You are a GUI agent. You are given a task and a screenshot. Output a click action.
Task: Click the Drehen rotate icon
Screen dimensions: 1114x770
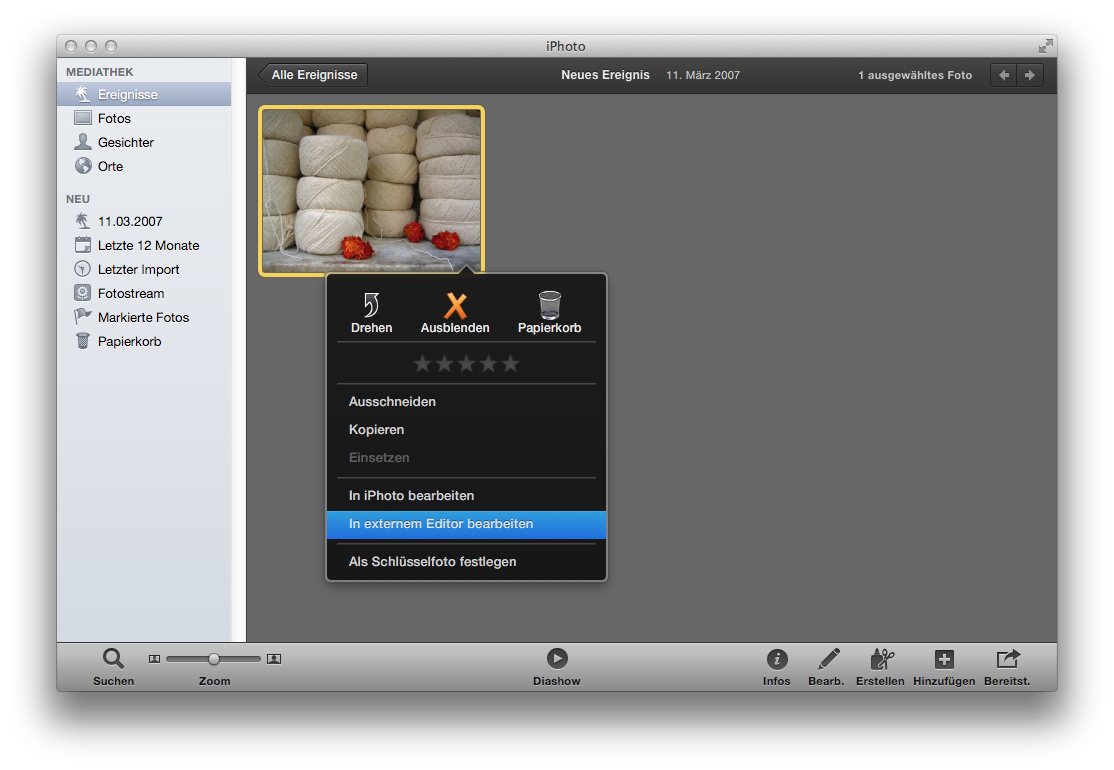pyautogui.click(x=371, y=305)
